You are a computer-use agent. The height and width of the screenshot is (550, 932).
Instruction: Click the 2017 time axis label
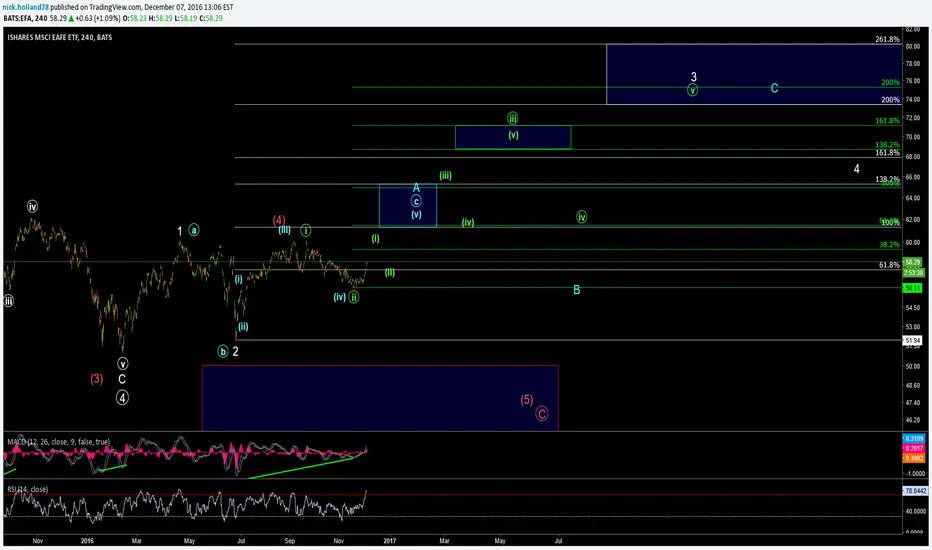point(389,540)
